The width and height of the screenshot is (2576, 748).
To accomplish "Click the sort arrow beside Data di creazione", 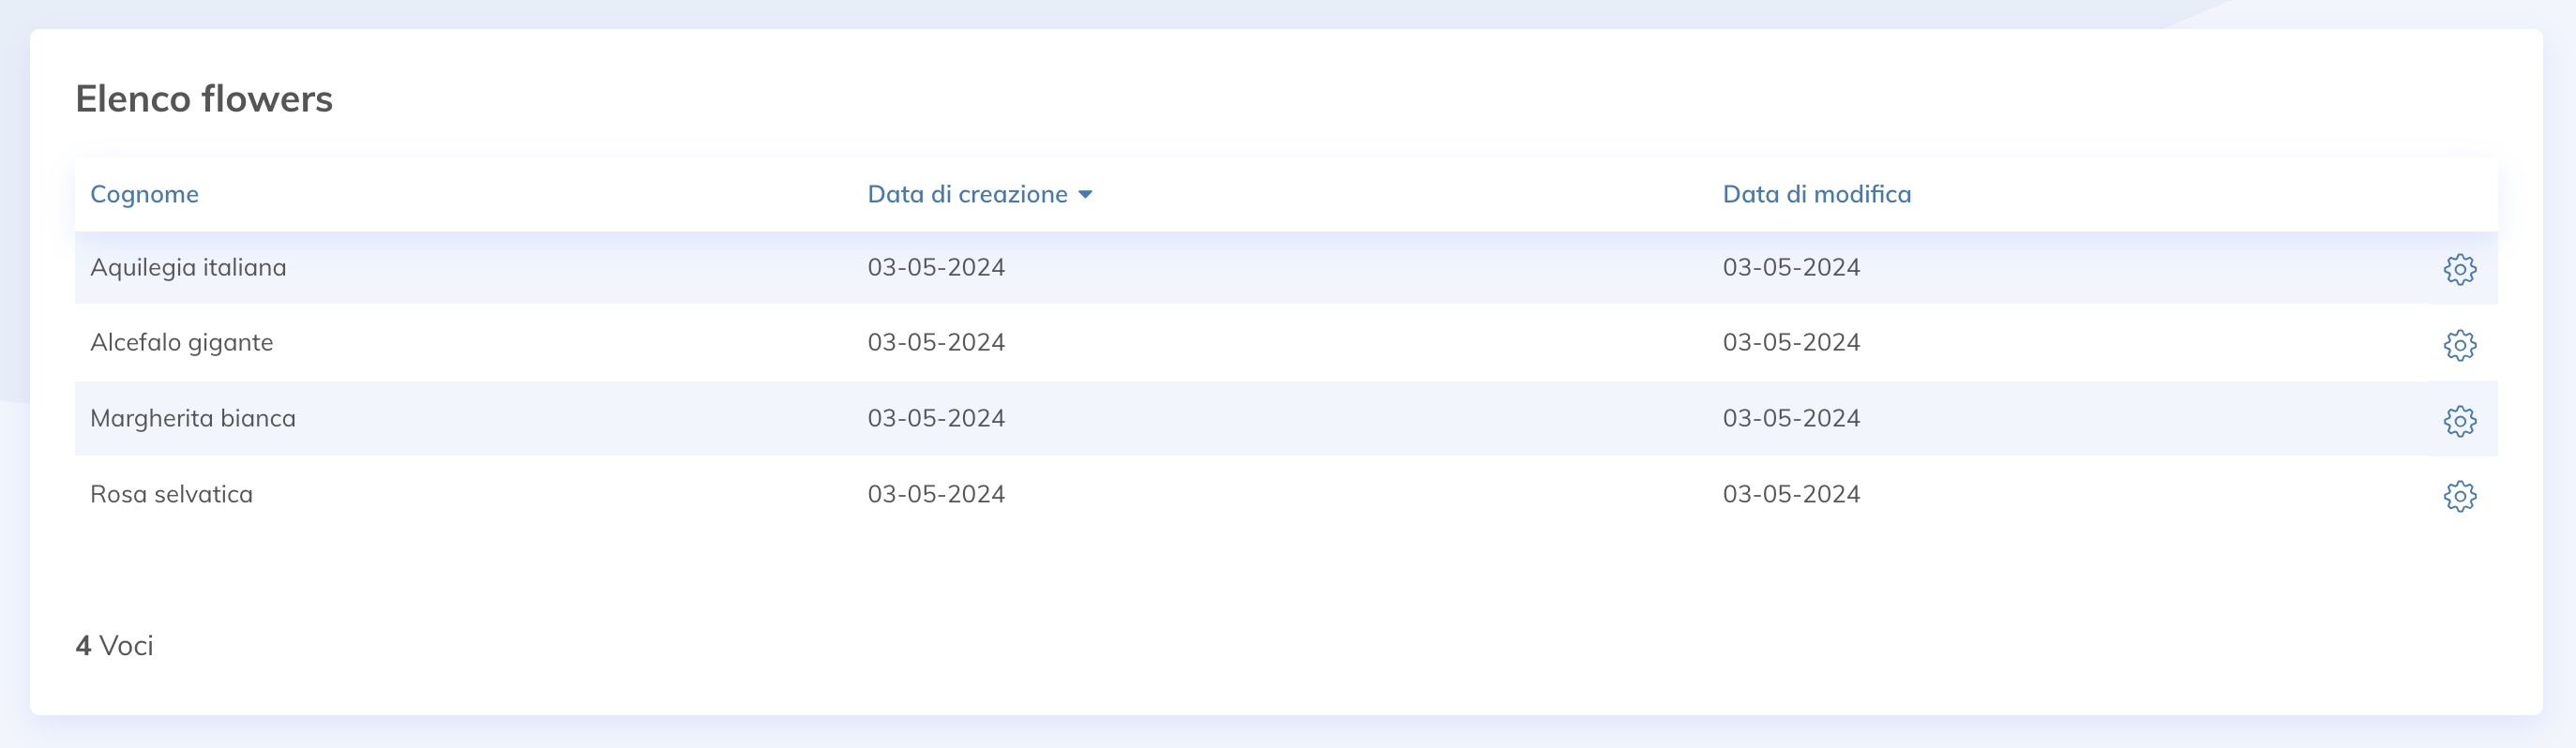I will pyautogui.click(x=1085, y=195).
